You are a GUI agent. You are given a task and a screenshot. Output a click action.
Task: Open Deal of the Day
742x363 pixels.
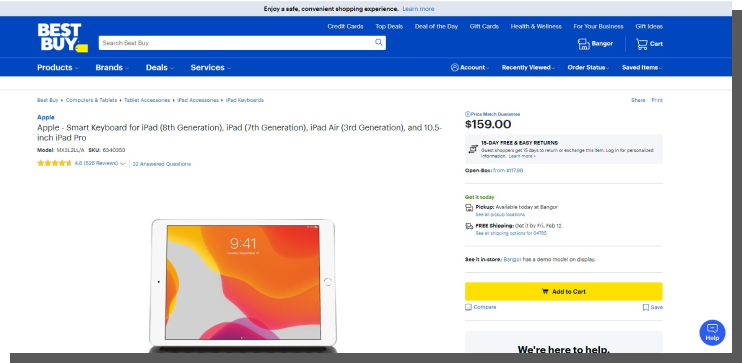point(436,27)
